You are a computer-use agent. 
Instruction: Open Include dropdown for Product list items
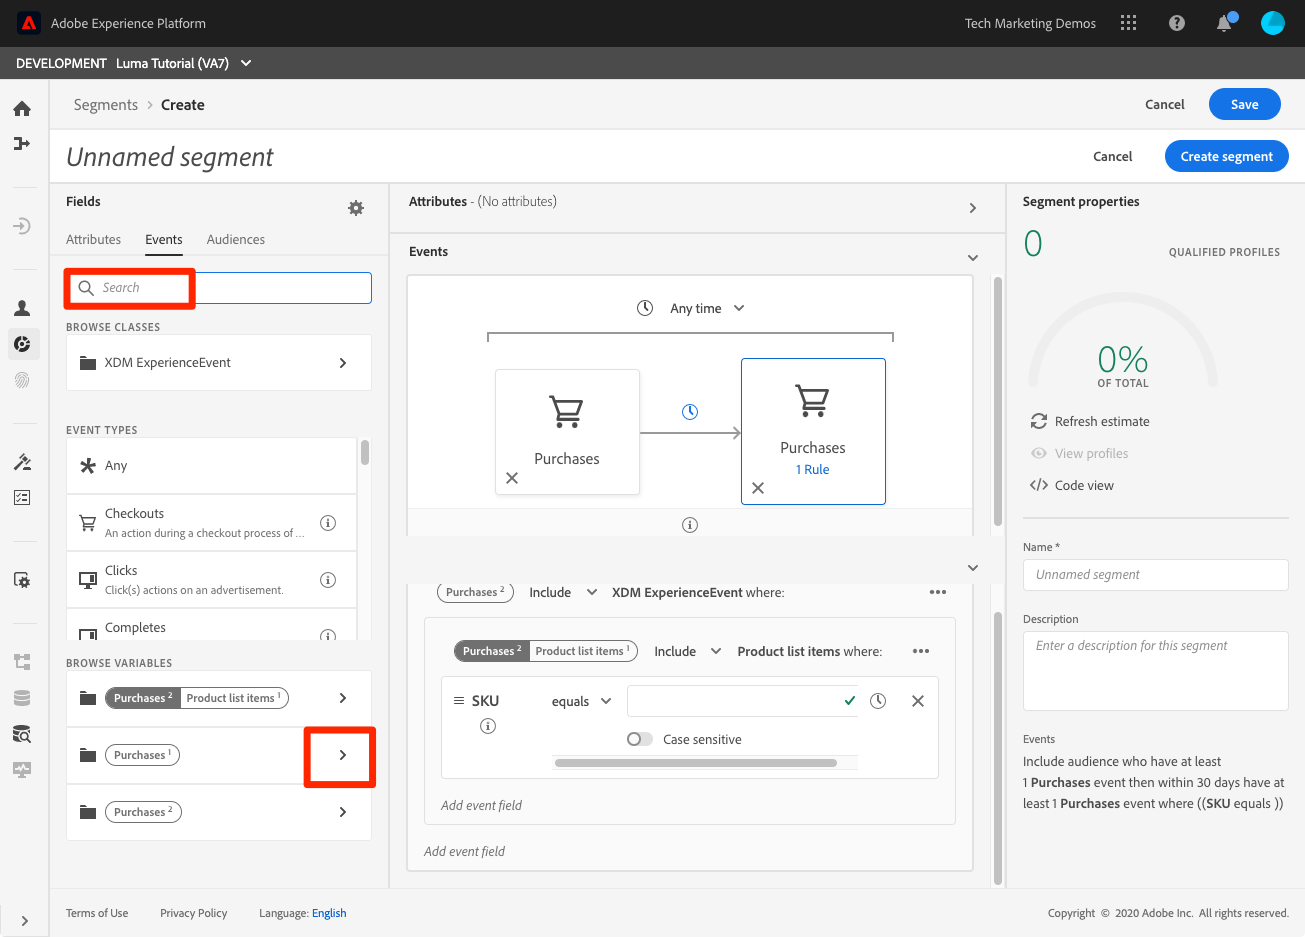(x=688, y=651)
